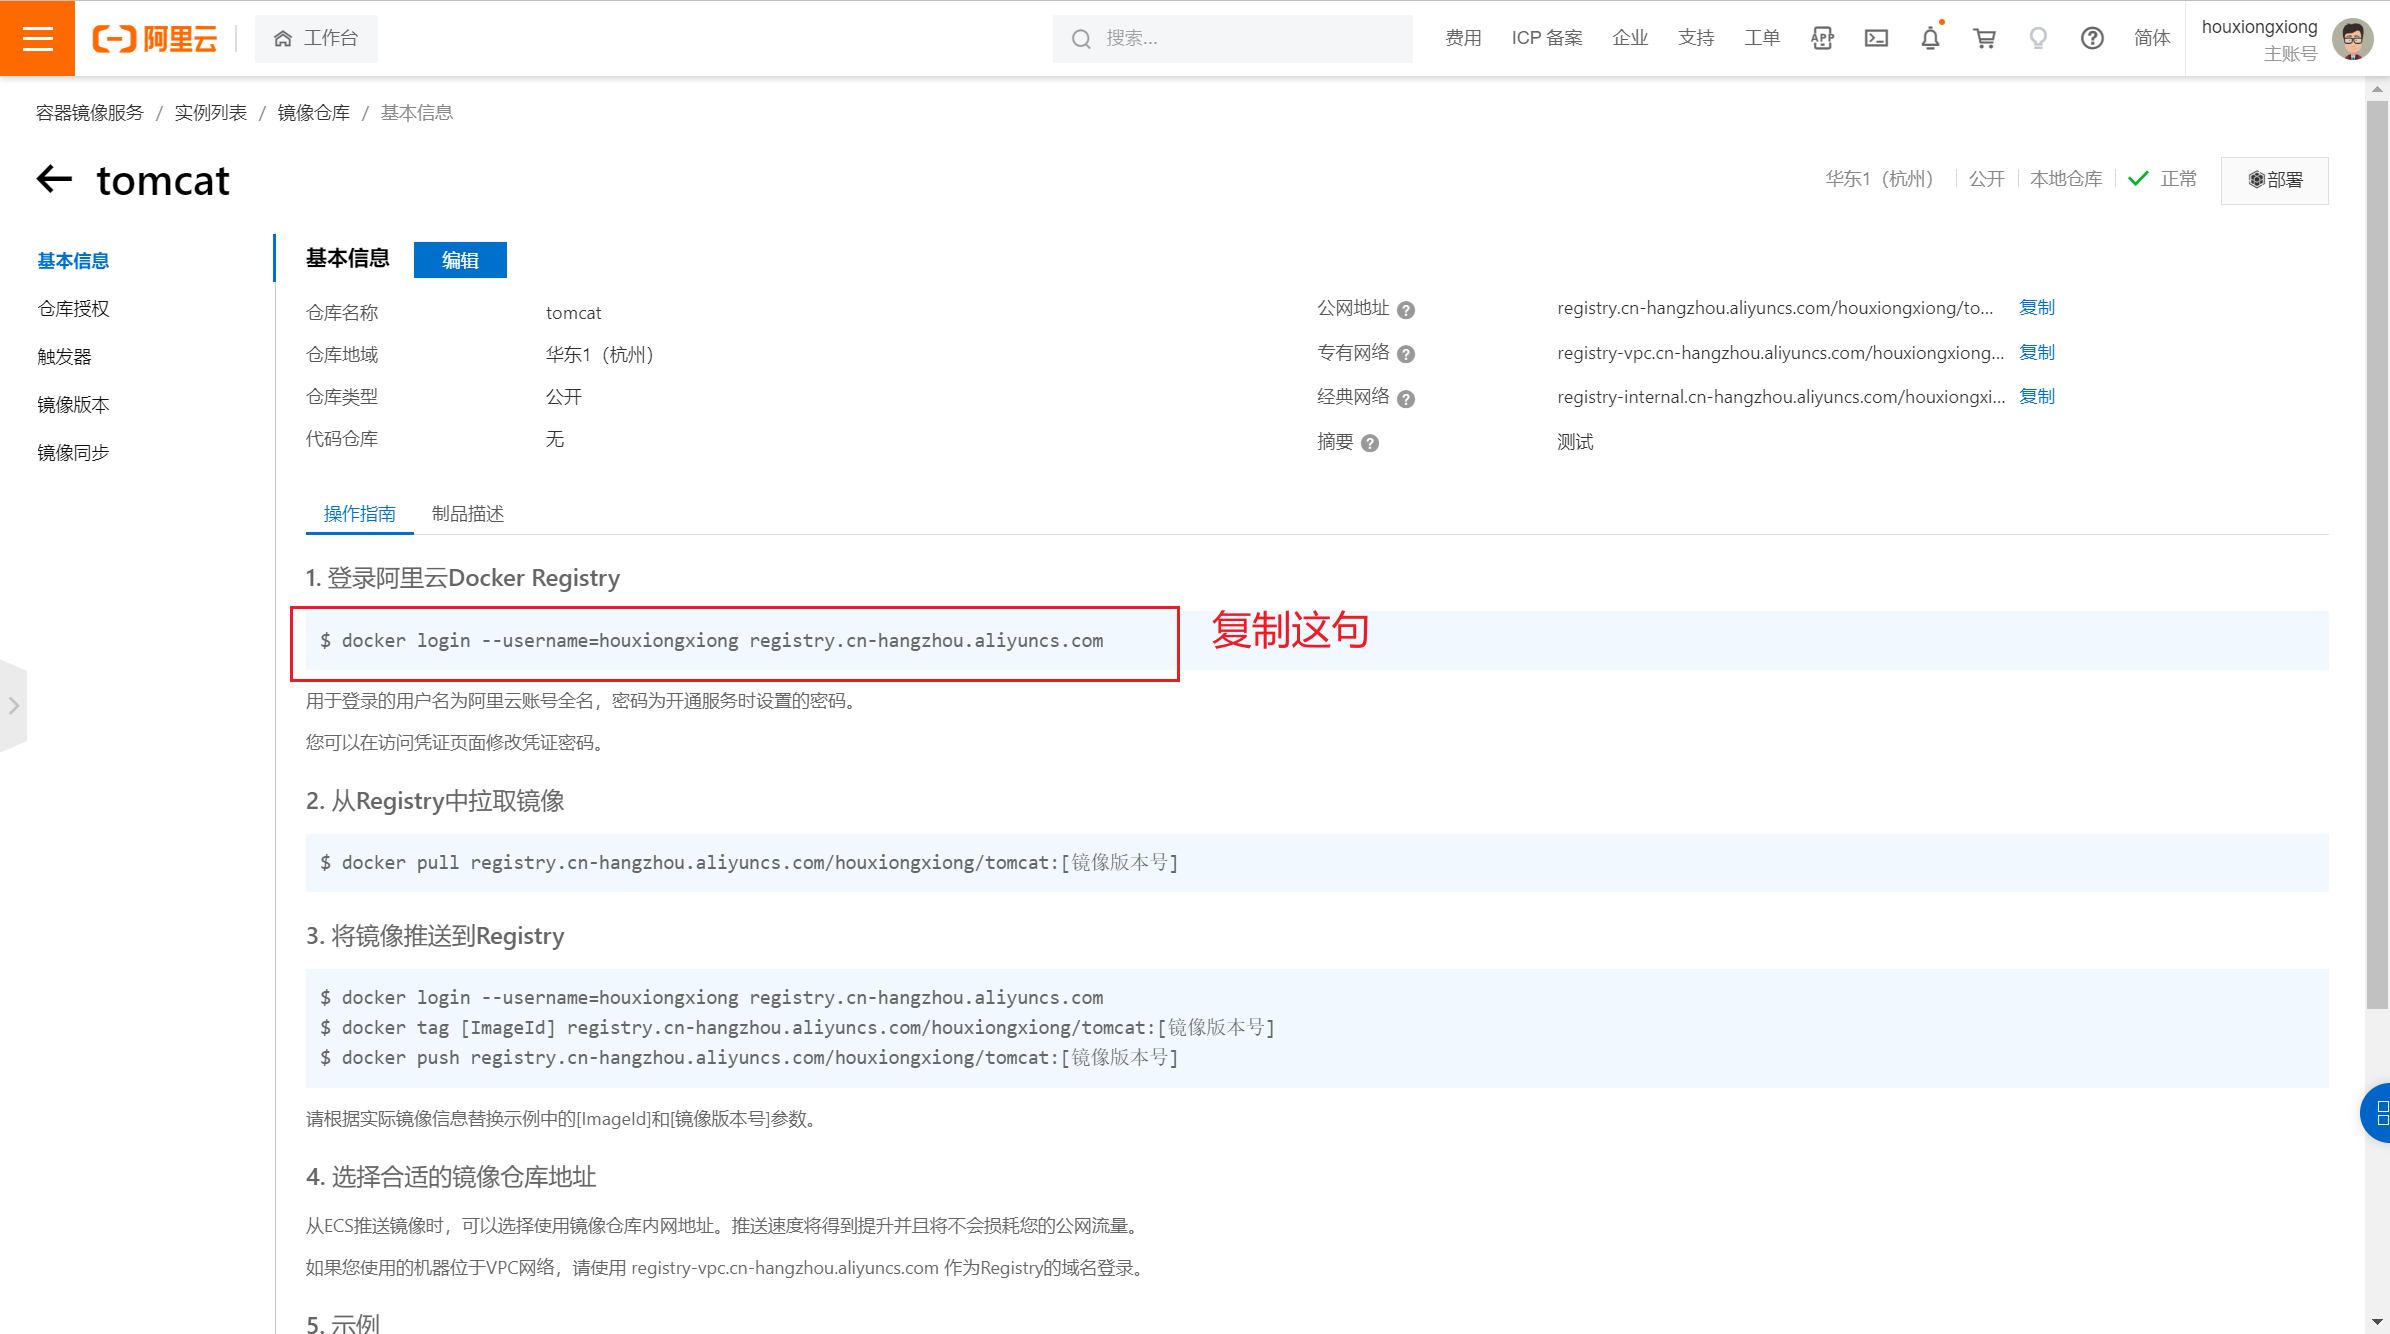Click the help question mark icon in header
This screenshot has height=1334, width=2390.
(2092, 38)
